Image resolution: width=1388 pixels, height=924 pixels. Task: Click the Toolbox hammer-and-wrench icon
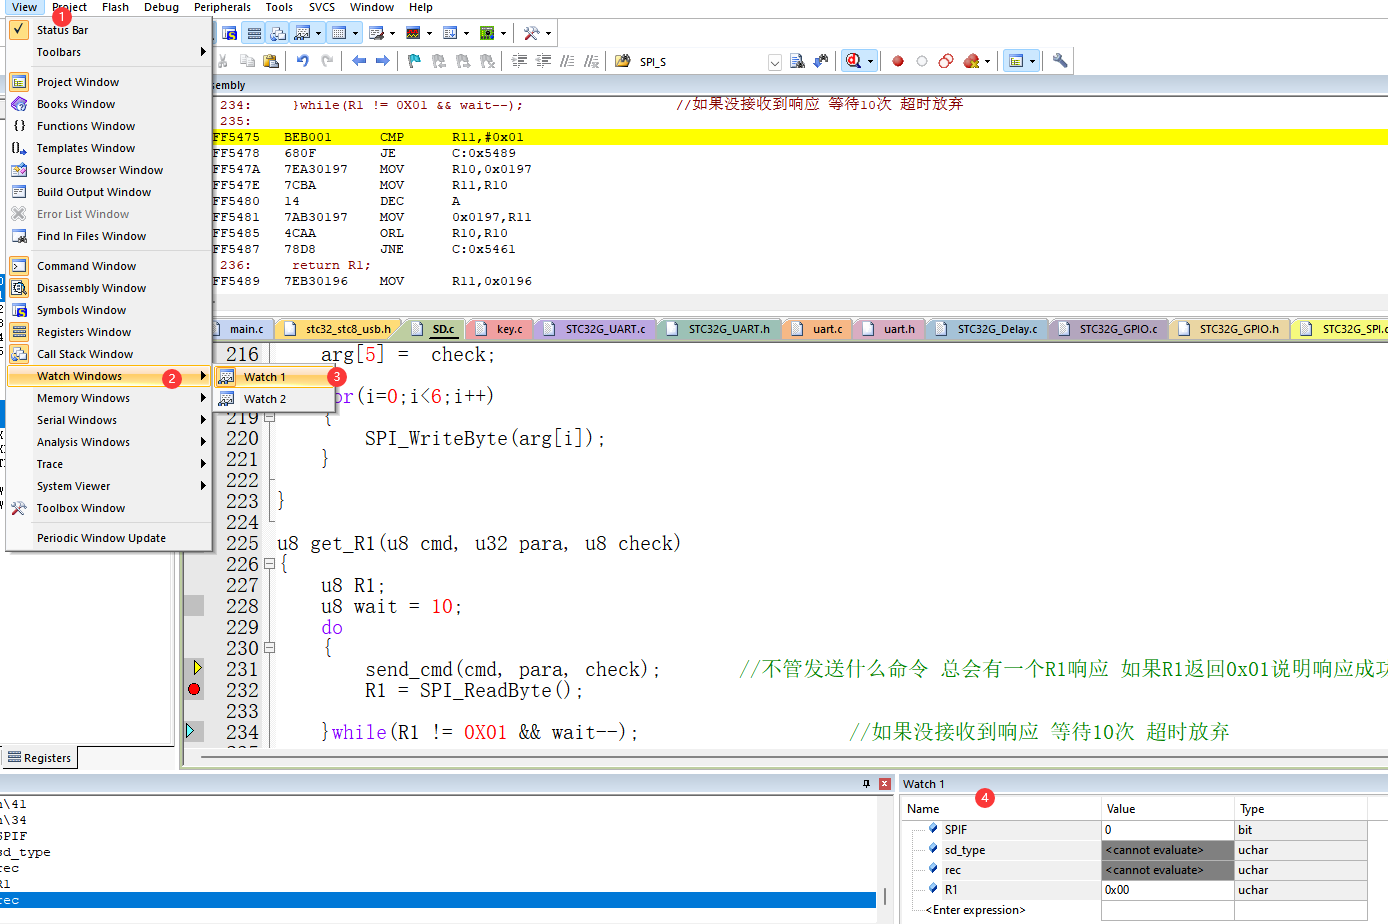tap(531, 33)
